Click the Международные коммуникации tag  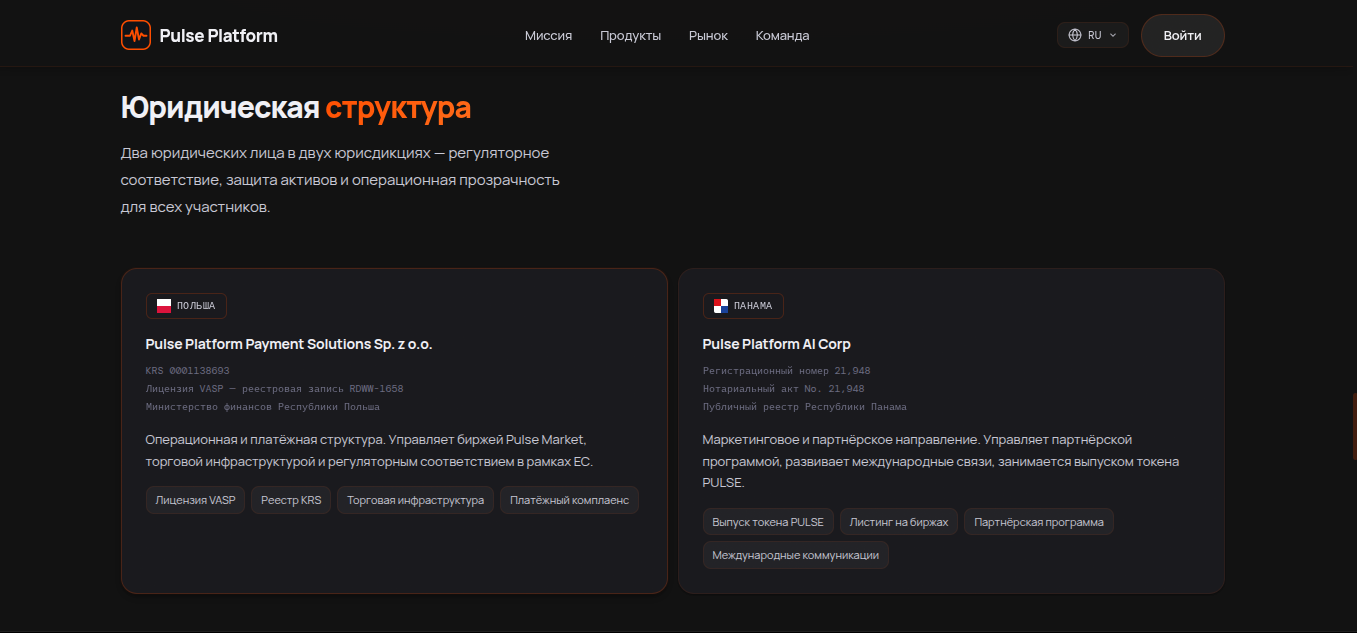tap(796, 555)
